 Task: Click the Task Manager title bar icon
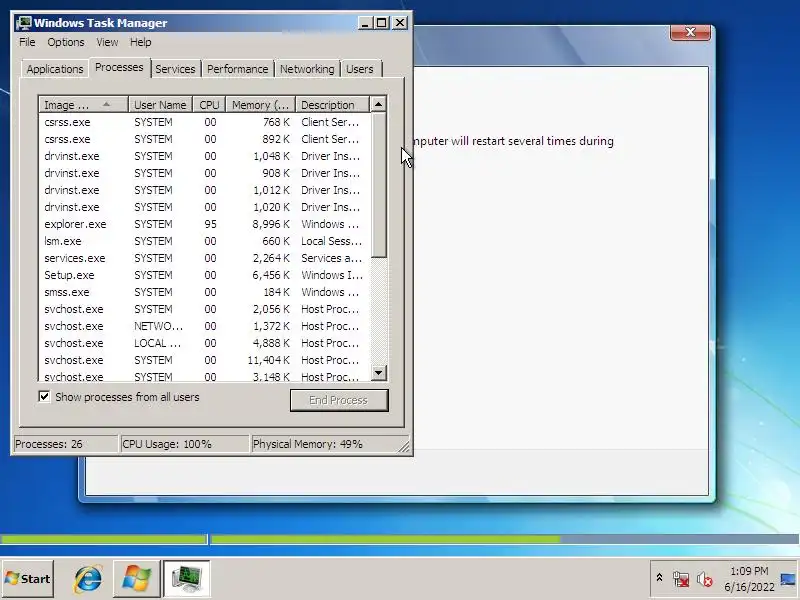23,23
